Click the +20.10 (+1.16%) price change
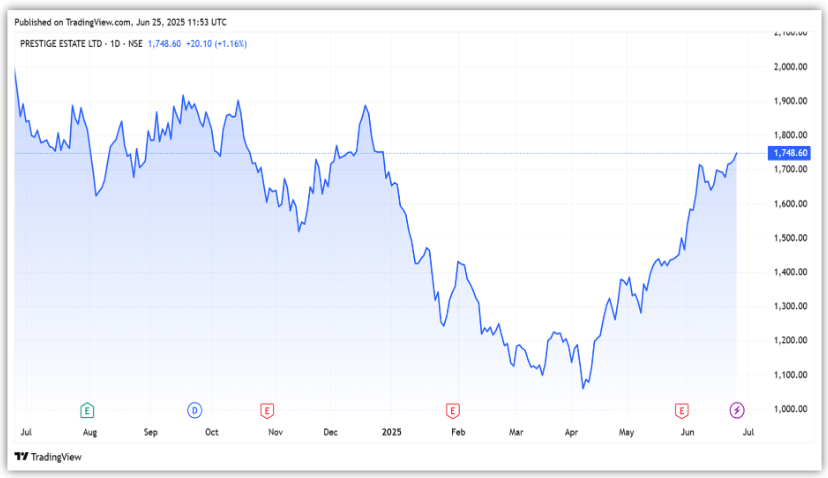828x478 pixels. (x=218, y=44)
